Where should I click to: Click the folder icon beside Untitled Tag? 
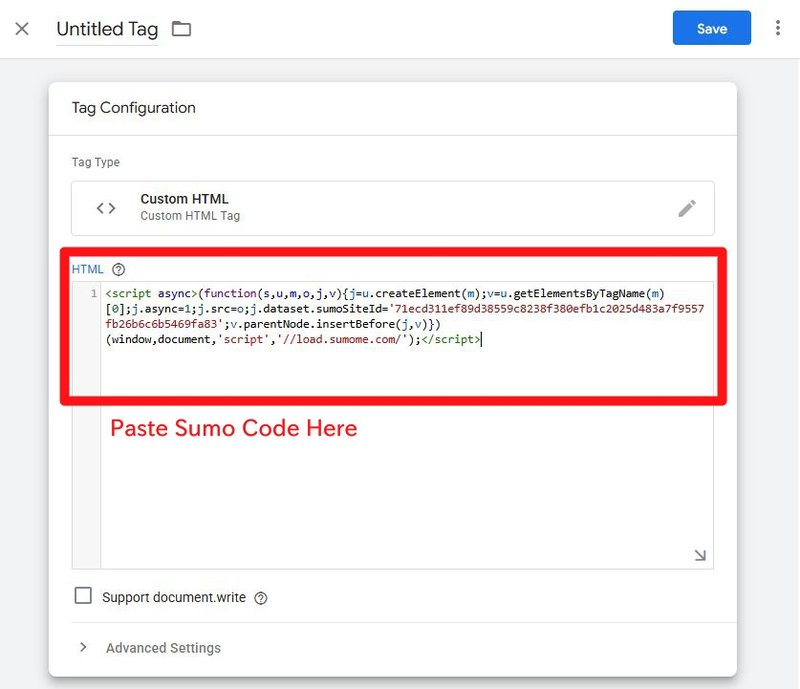[x=181, y=29]
